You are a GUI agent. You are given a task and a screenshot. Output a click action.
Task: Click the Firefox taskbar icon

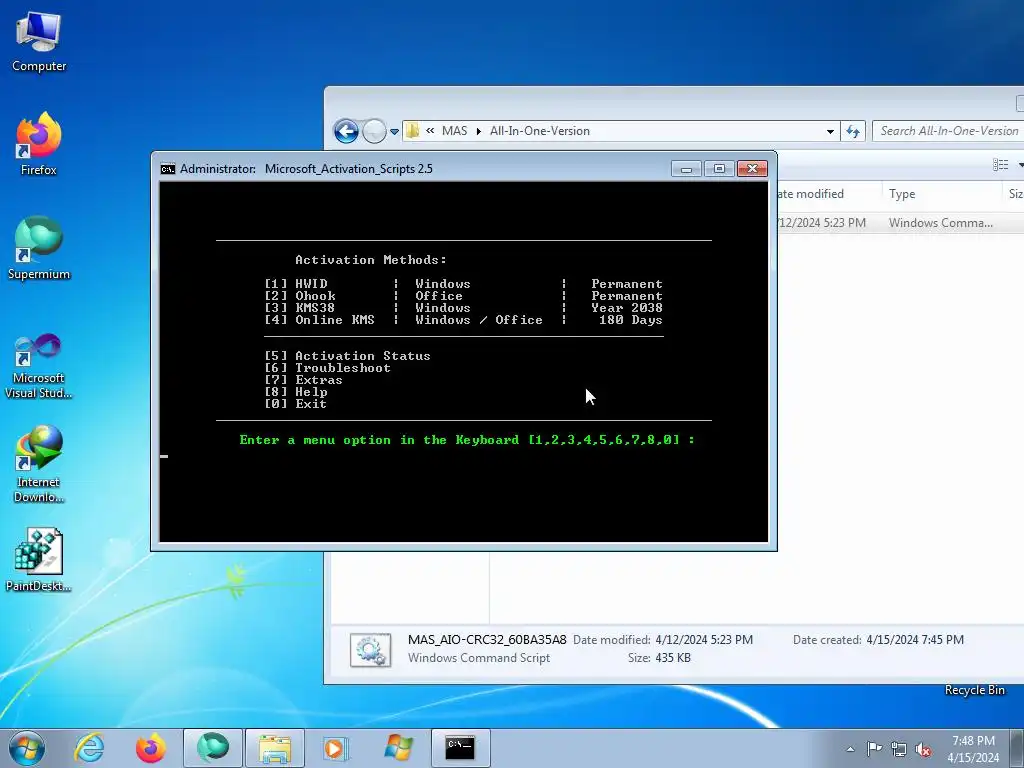[x=150, y=748]
